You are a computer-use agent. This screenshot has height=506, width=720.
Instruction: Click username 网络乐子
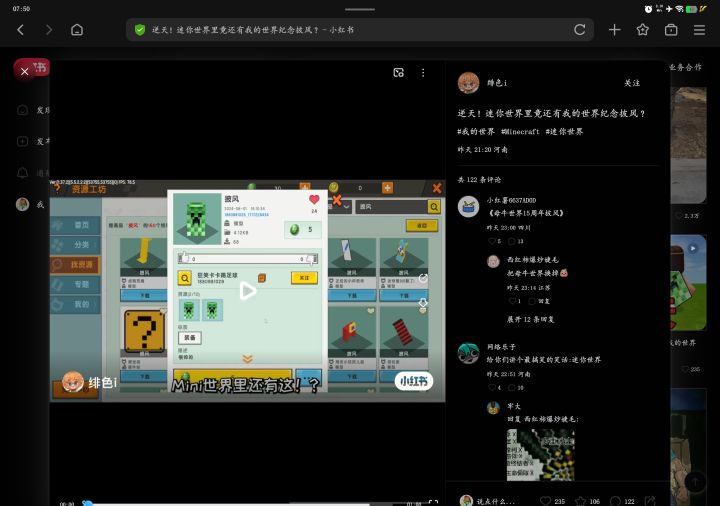(x=501, y=347)
